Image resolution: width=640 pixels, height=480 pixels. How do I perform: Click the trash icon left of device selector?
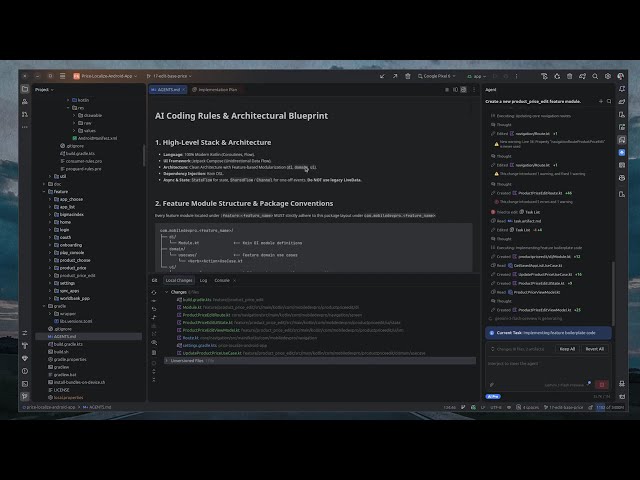point(407,76)
